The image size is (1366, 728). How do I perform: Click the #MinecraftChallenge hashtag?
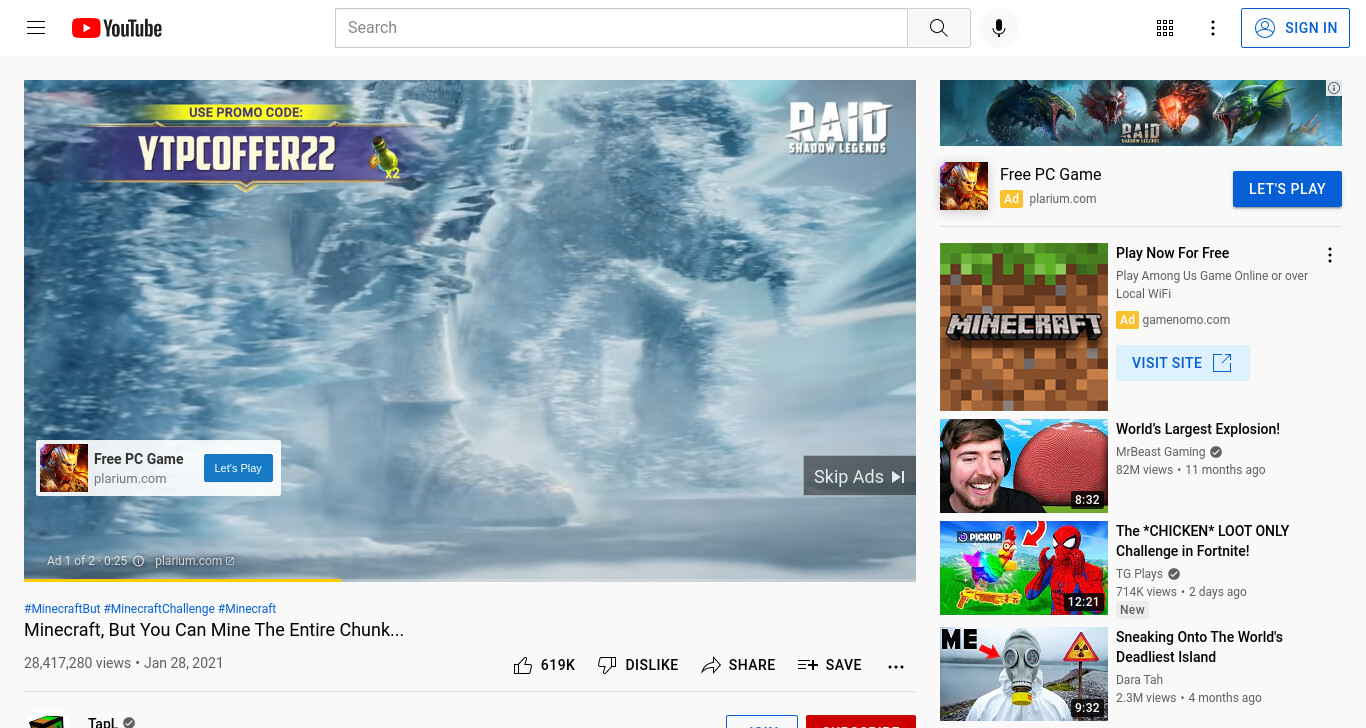[159, 609]
